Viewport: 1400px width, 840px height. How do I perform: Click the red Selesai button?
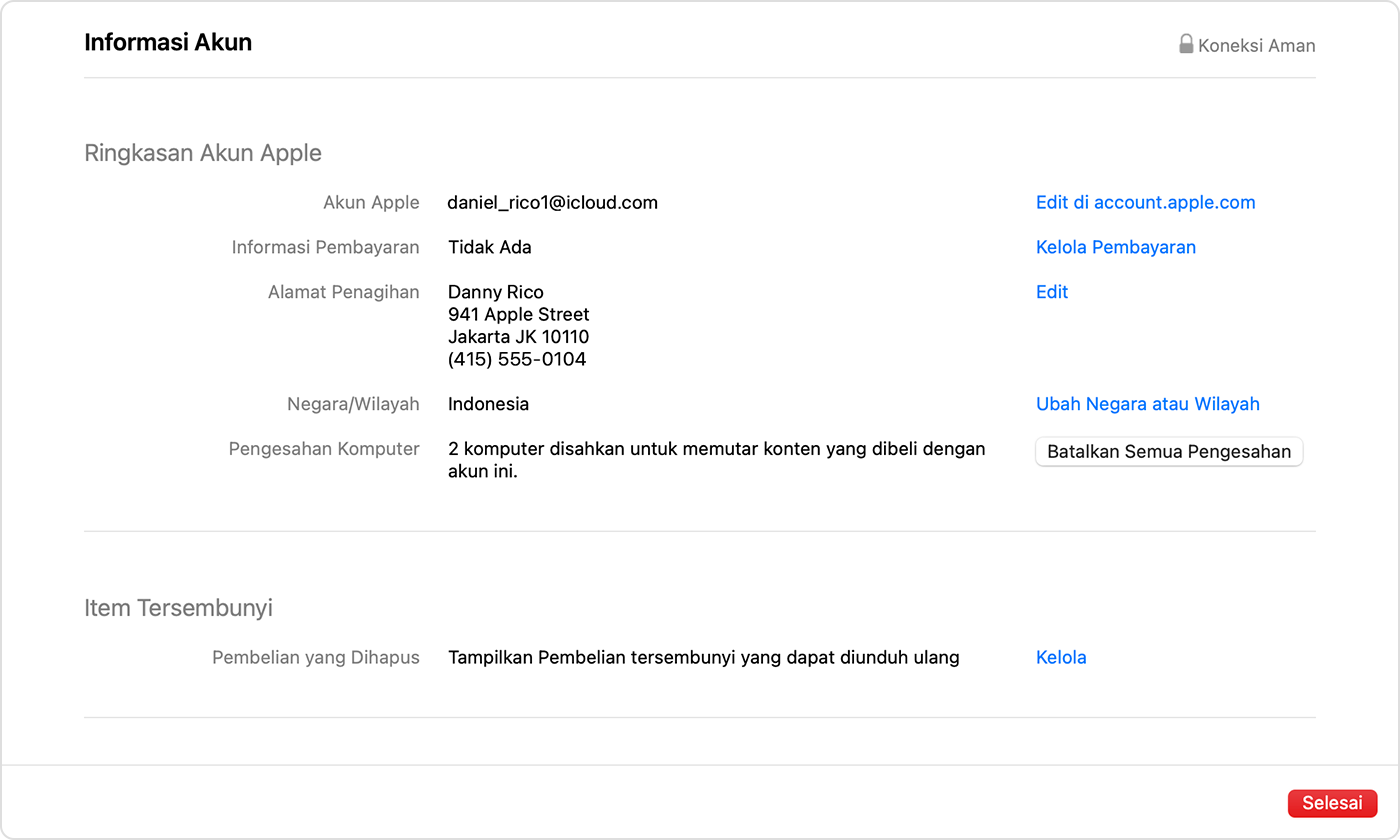[x=1332, y=803]
